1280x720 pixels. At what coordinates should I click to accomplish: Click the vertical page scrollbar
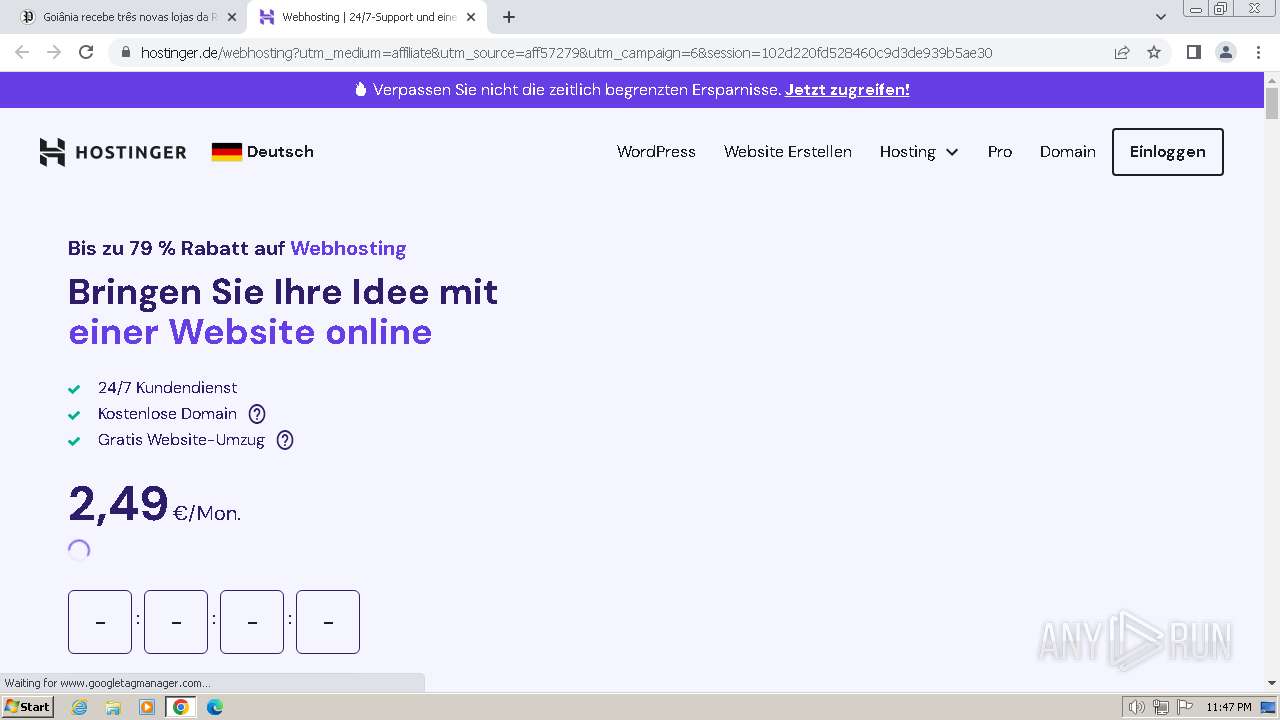click(1272, 104)
